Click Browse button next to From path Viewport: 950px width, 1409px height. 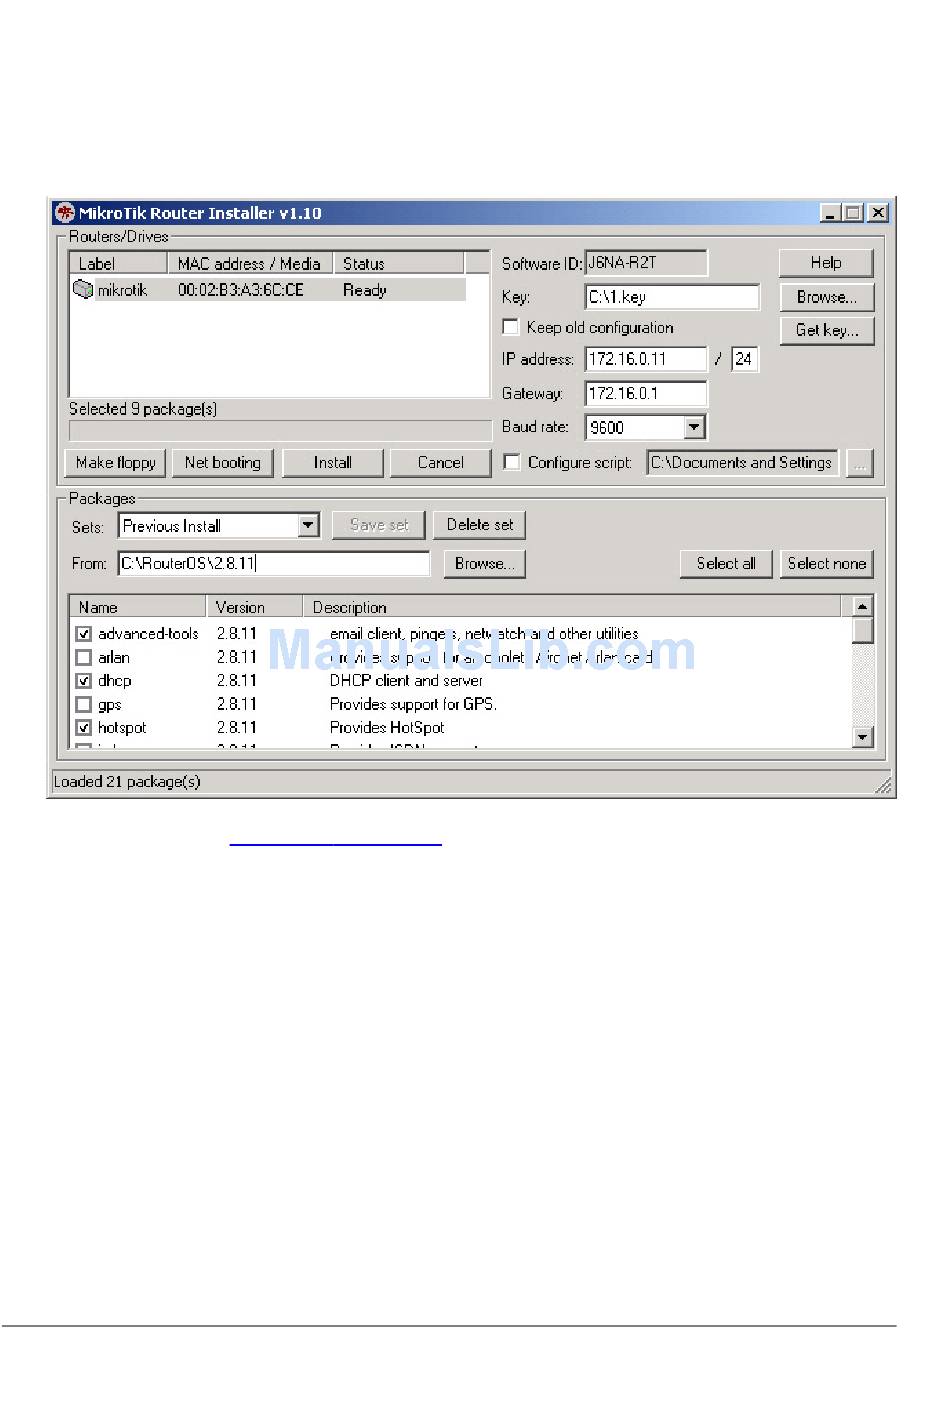(485, 564)
